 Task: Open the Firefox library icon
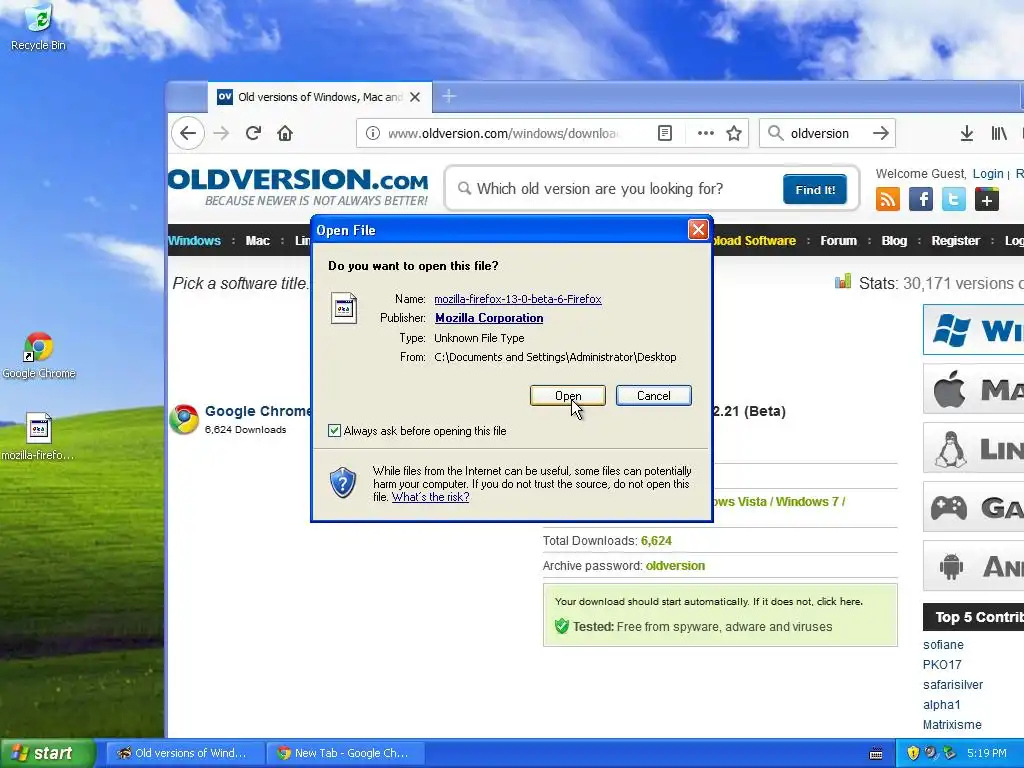tap(999, 133)
